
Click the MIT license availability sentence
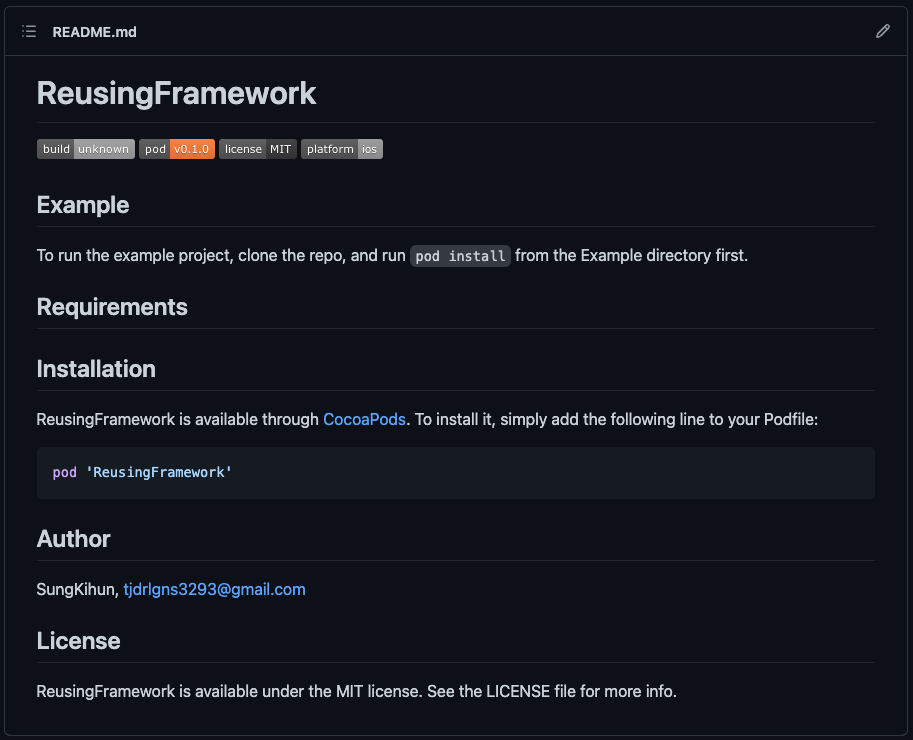tap(356, 691)
